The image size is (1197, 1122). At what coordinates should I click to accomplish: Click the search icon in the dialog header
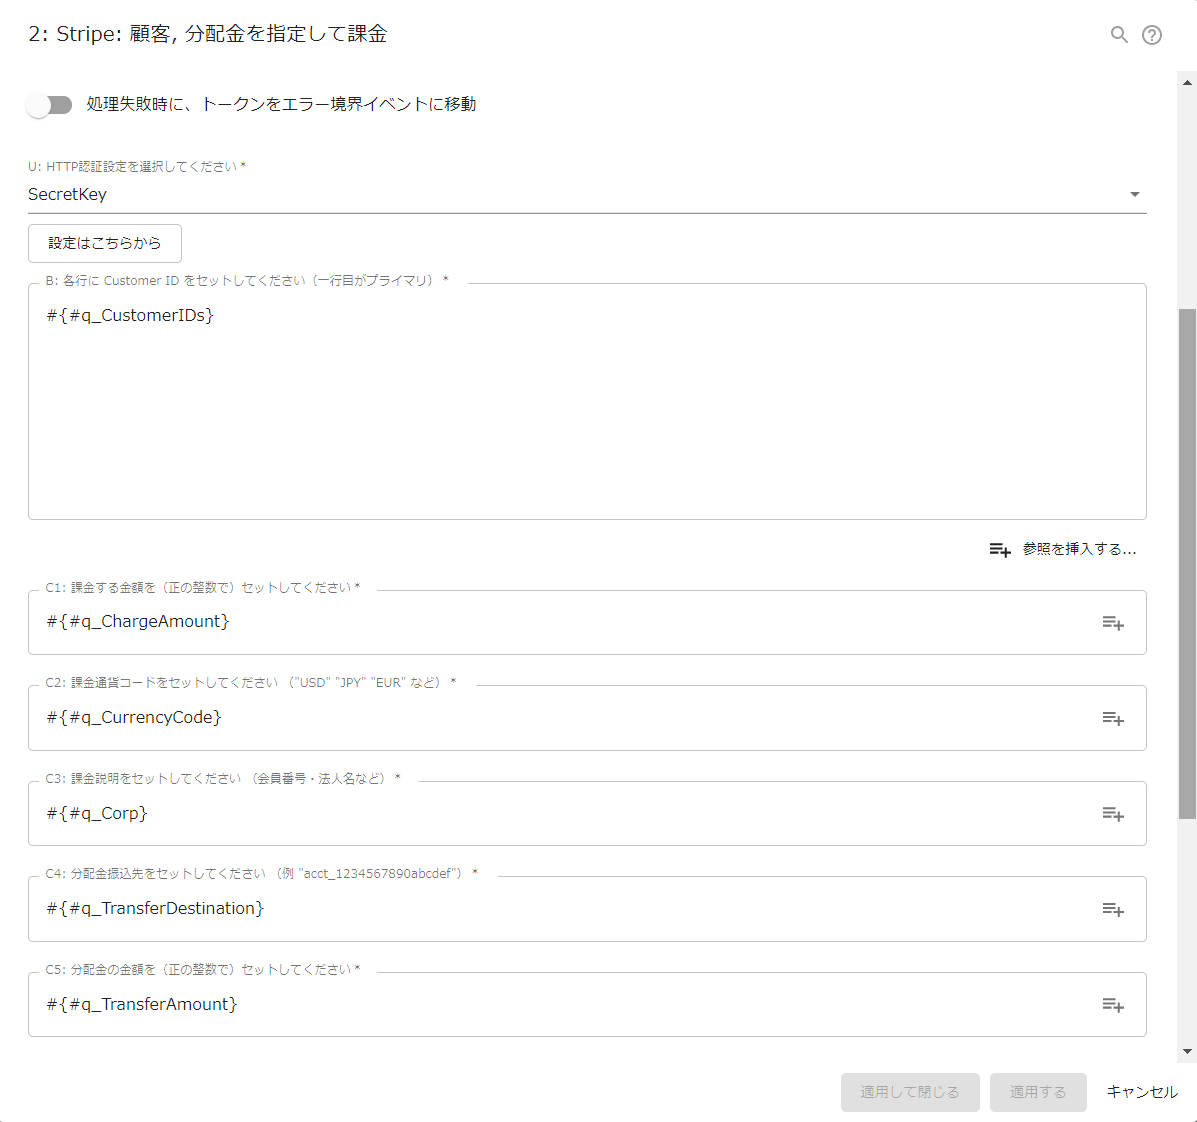(1119, 34)
